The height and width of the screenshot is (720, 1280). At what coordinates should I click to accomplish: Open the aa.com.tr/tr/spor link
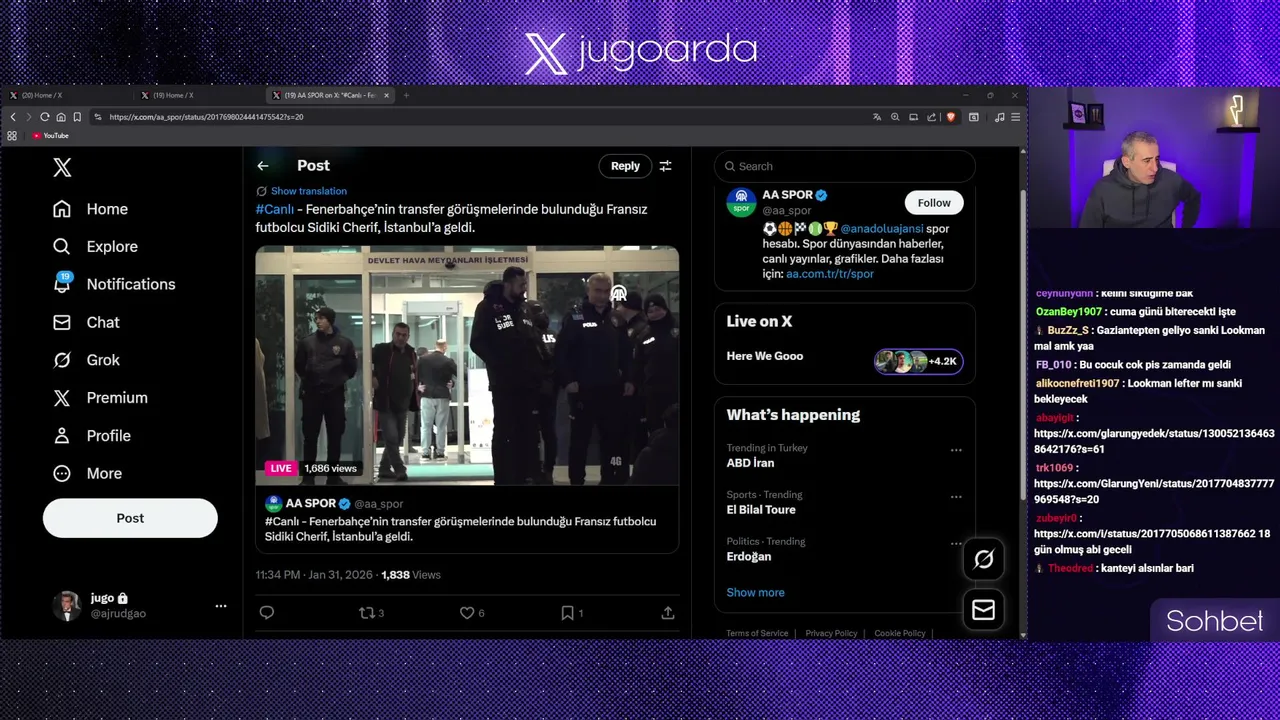pyautogui.click(x=830, y=274)
